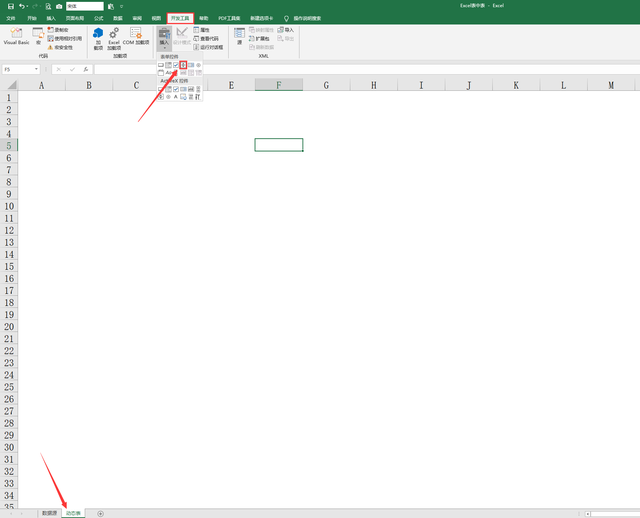This screenshot has width=640, height=518.
Task: Open the Name Box dropdown arrow
Action: click(x=36, y=69)
